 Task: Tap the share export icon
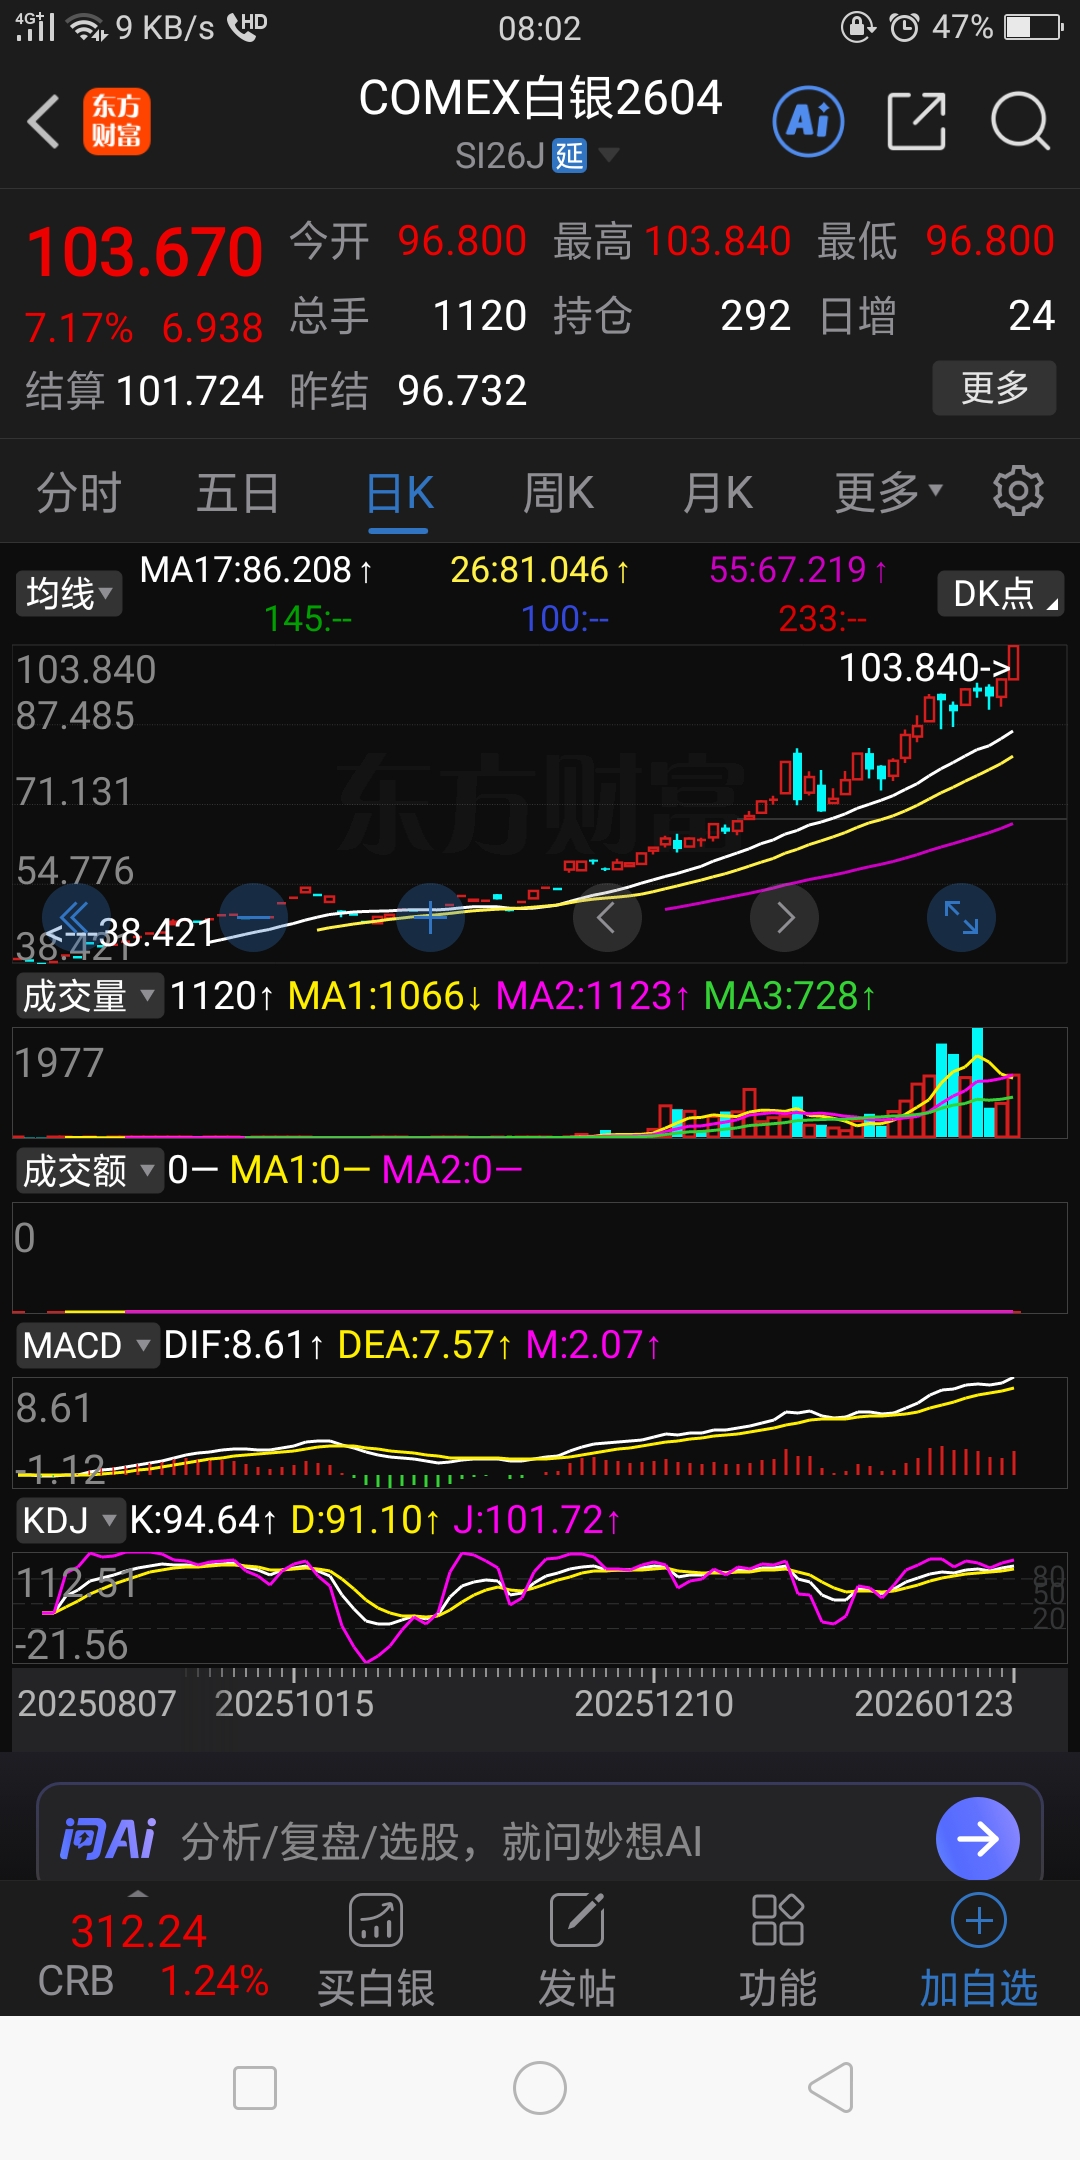coord(916,122)
